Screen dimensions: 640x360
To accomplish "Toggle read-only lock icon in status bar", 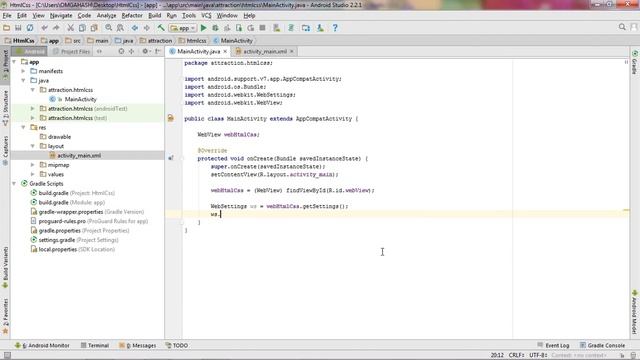I will tap(622, 355).
